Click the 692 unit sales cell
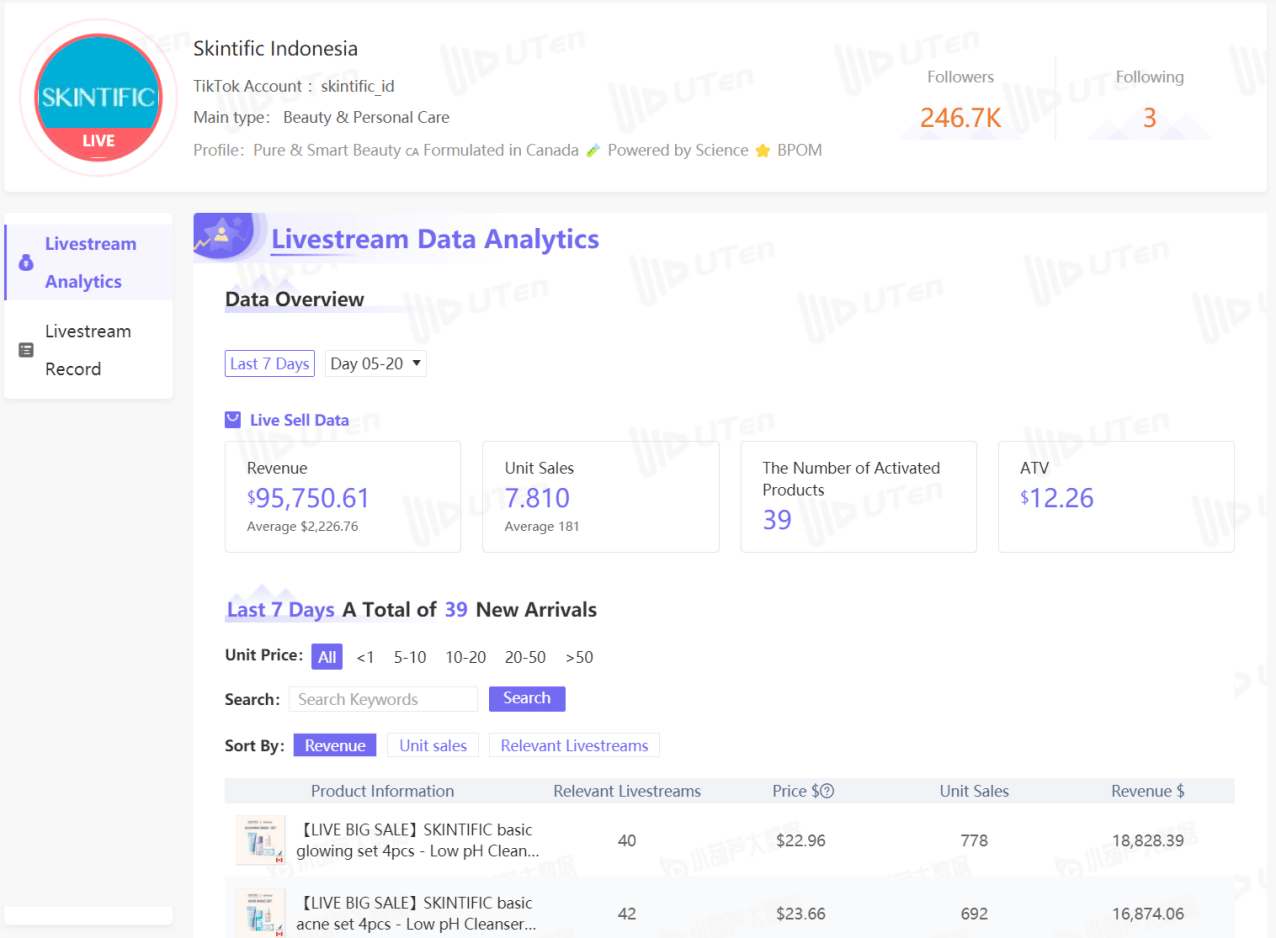The width and height of the screenshot is (1276, 938). pyautogui.click(x=974, y=914)
